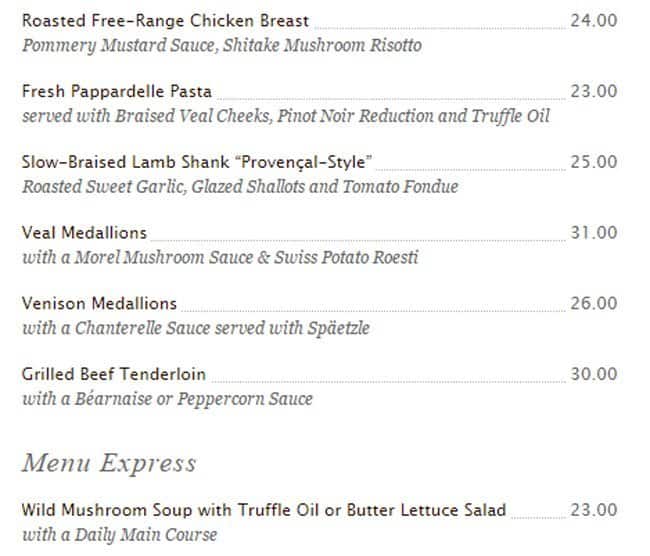Click the 31.00 veal medallions price
This screenshot has width=650, height=556.
point(594,233)
